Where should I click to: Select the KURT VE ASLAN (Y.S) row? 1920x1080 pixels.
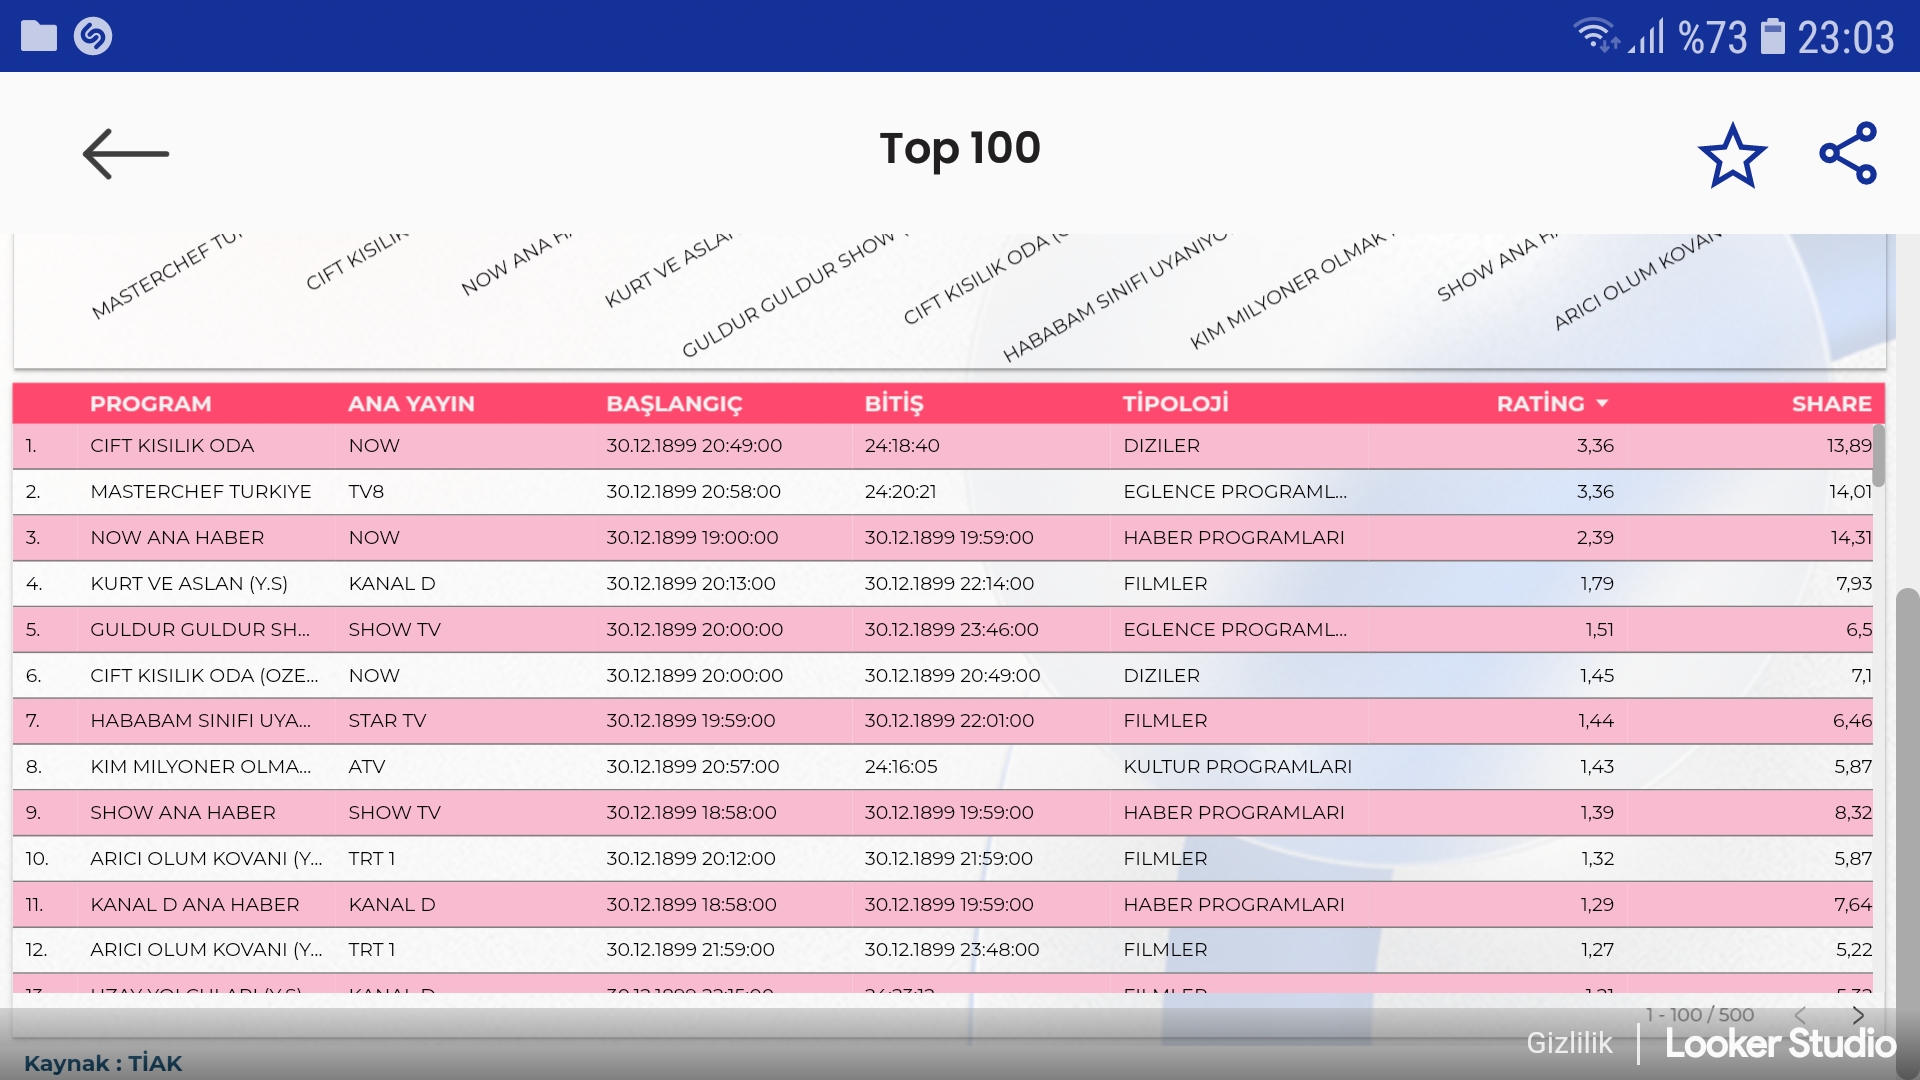(x=189, y=584)
